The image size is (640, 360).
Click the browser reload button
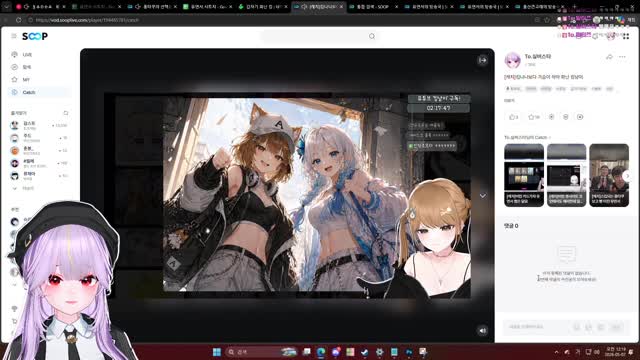[x=19, y=20]
